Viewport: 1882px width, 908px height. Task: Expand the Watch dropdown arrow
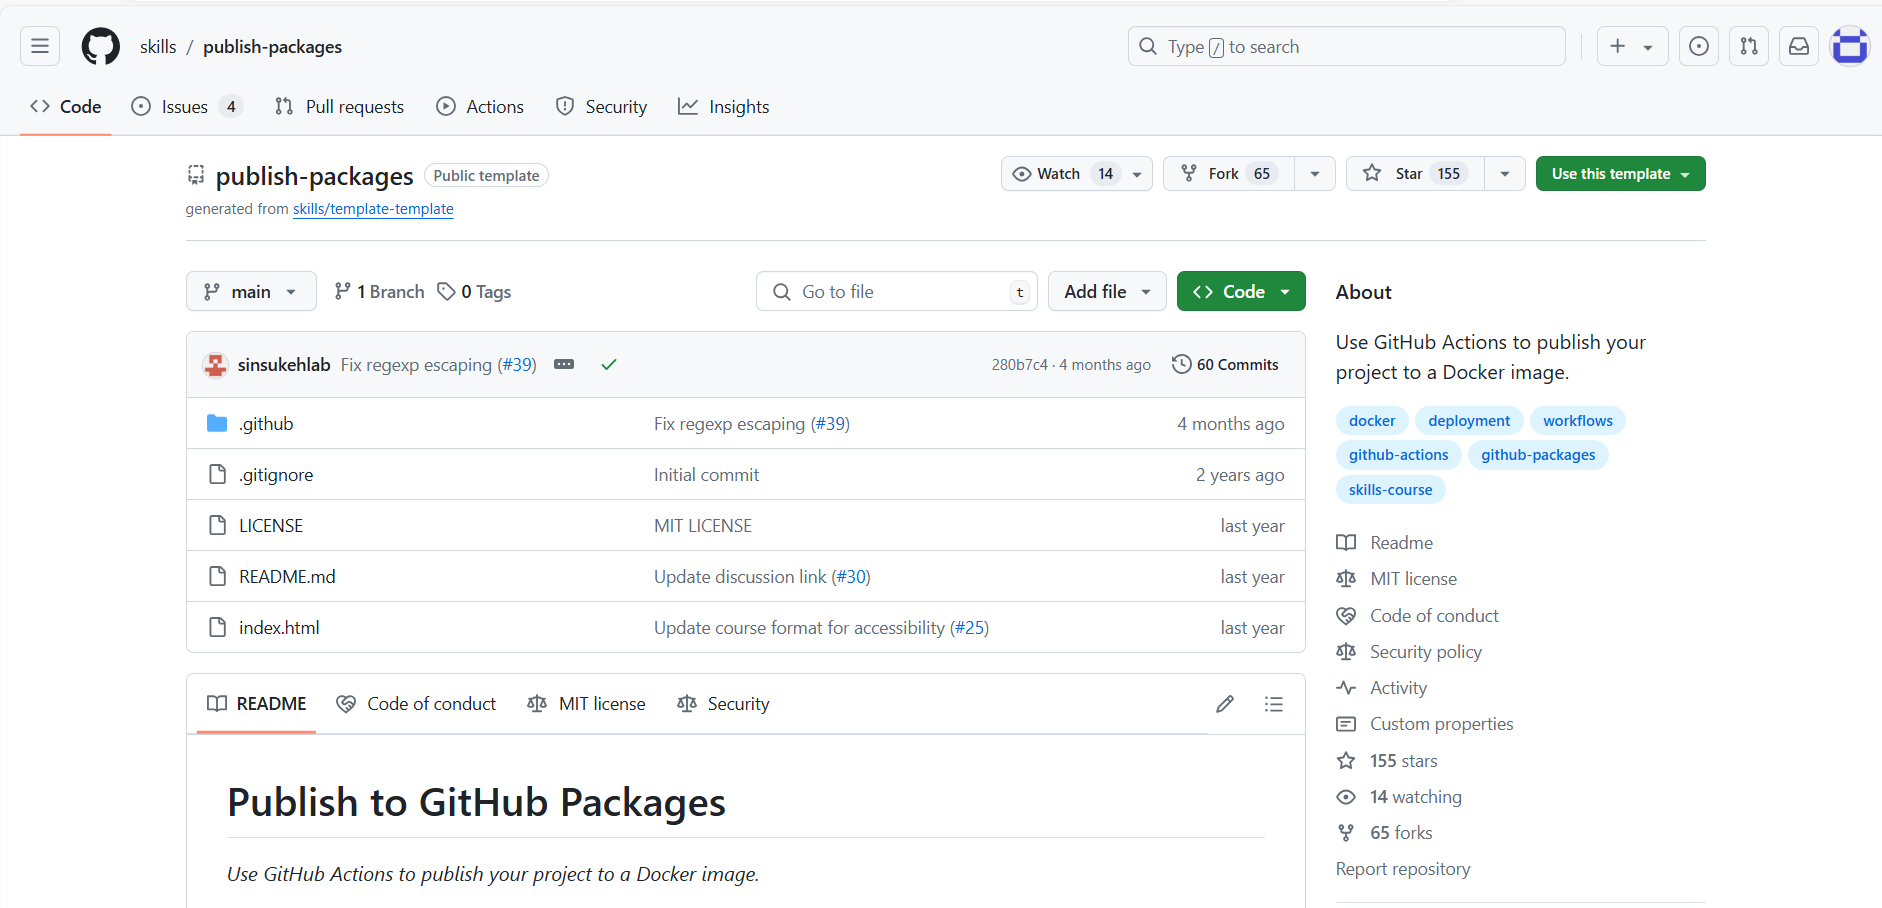[1138, 173]
